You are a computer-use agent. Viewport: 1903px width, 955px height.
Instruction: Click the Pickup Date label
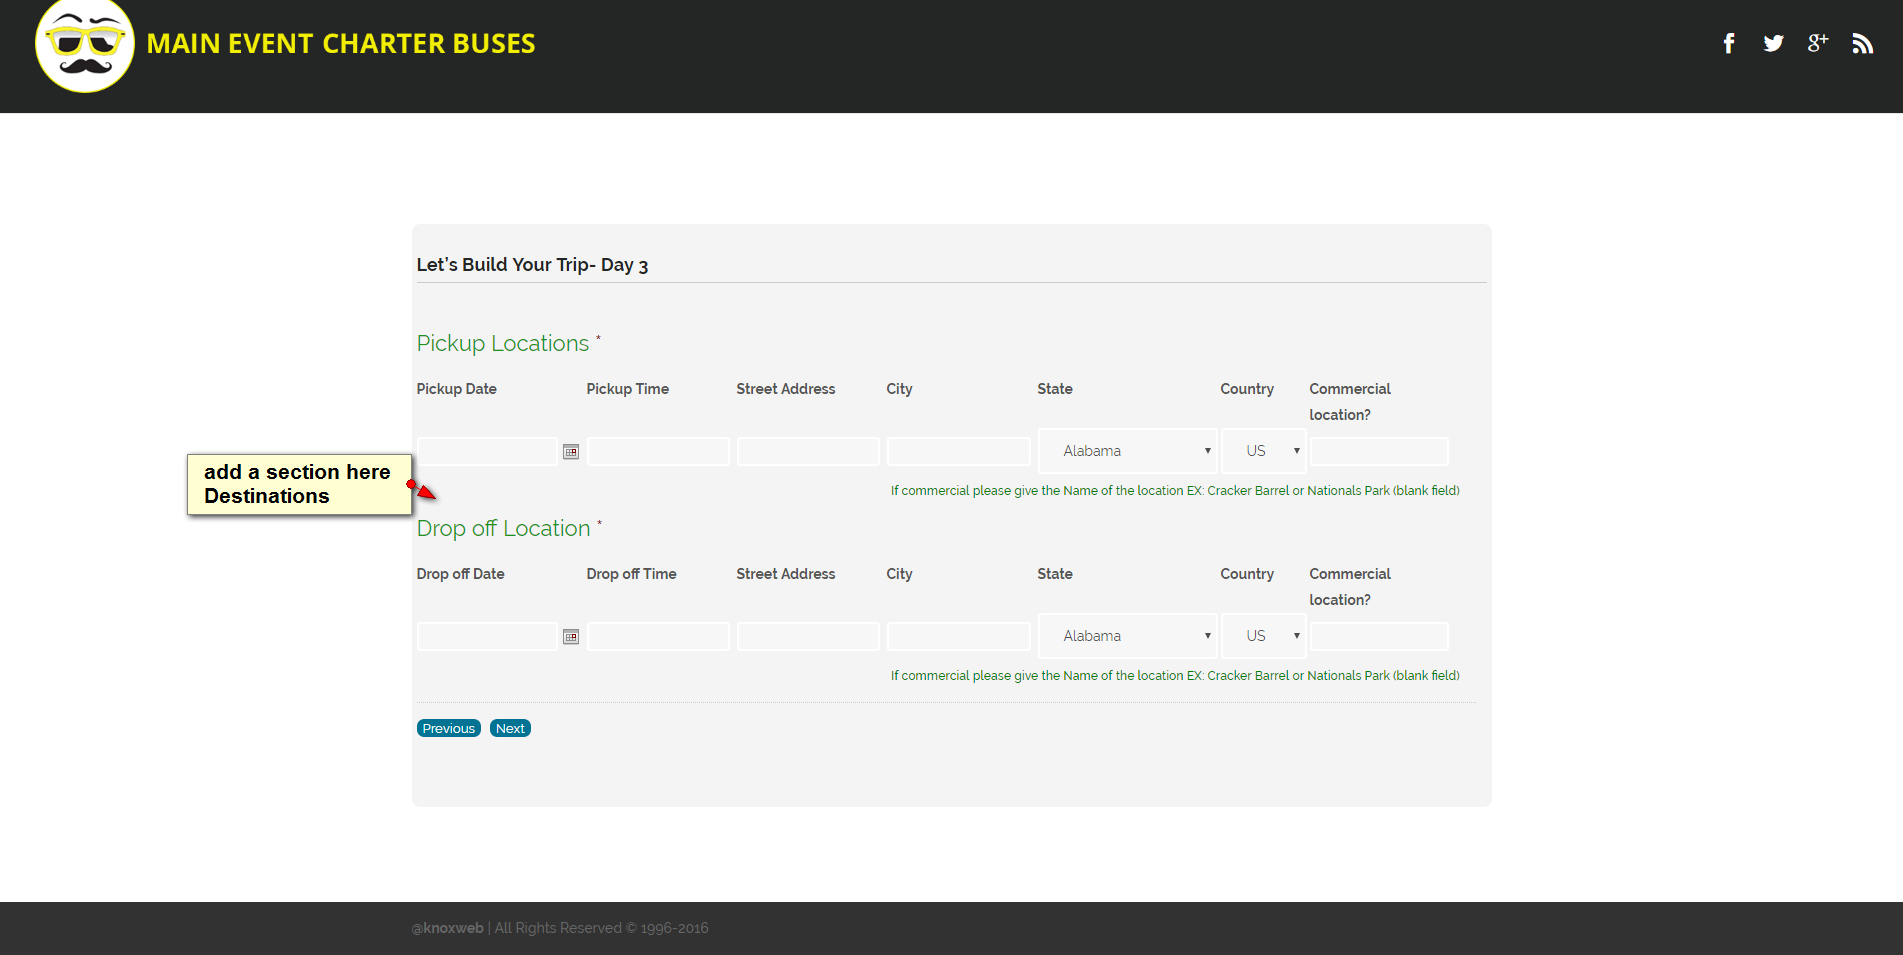click(x=457, y=389)
